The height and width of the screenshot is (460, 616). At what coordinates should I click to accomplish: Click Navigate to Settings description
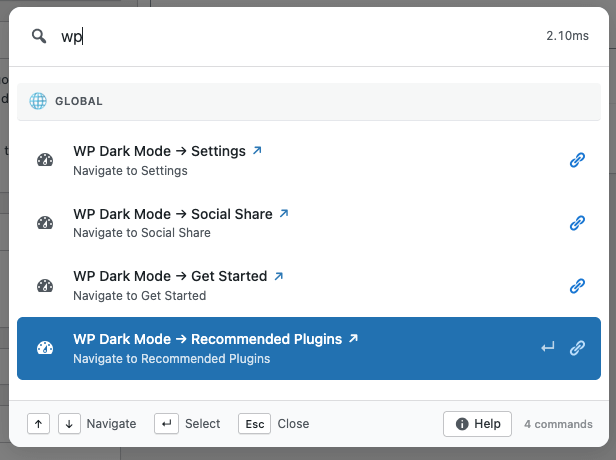tap(130, 171)
